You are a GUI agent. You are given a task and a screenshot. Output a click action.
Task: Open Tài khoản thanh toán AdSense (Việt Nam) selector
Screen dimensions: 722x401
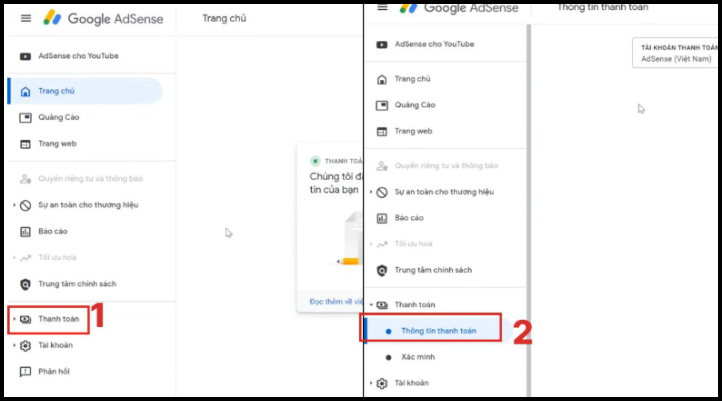click(675, 53)
